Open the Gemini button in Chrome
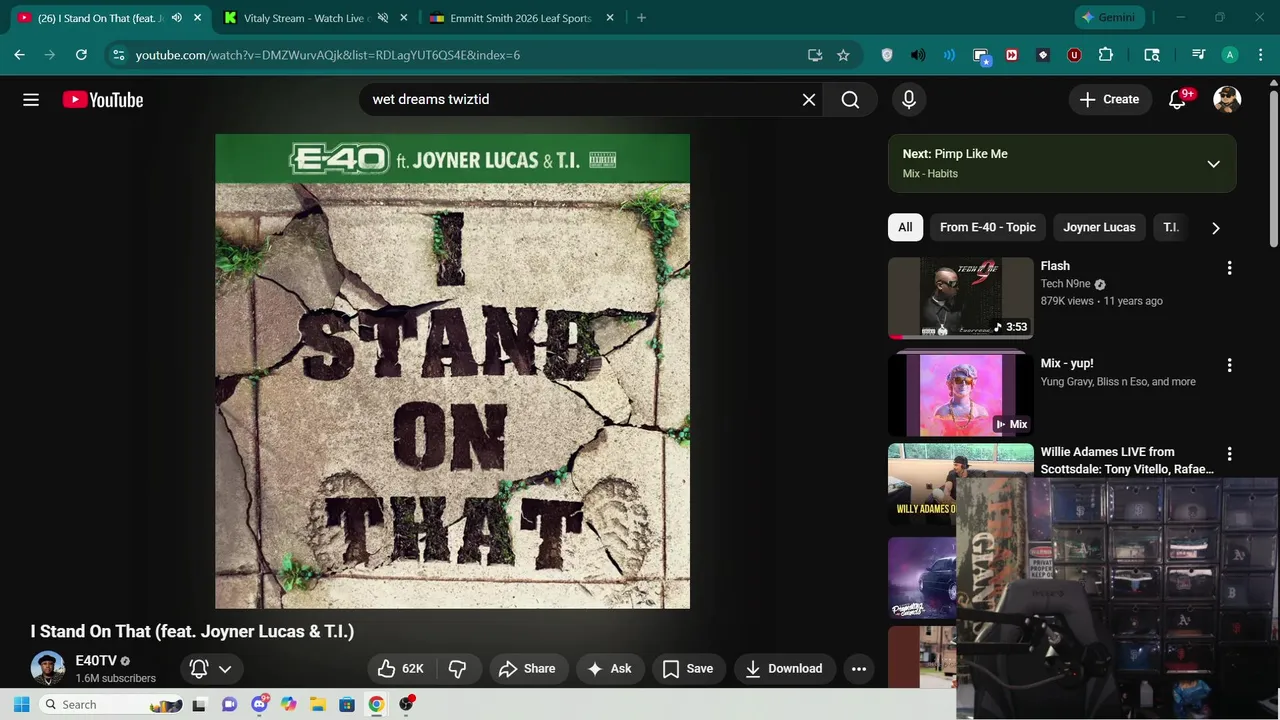Viewport: 1280px width, 720px height. [x=1107, y=18]
